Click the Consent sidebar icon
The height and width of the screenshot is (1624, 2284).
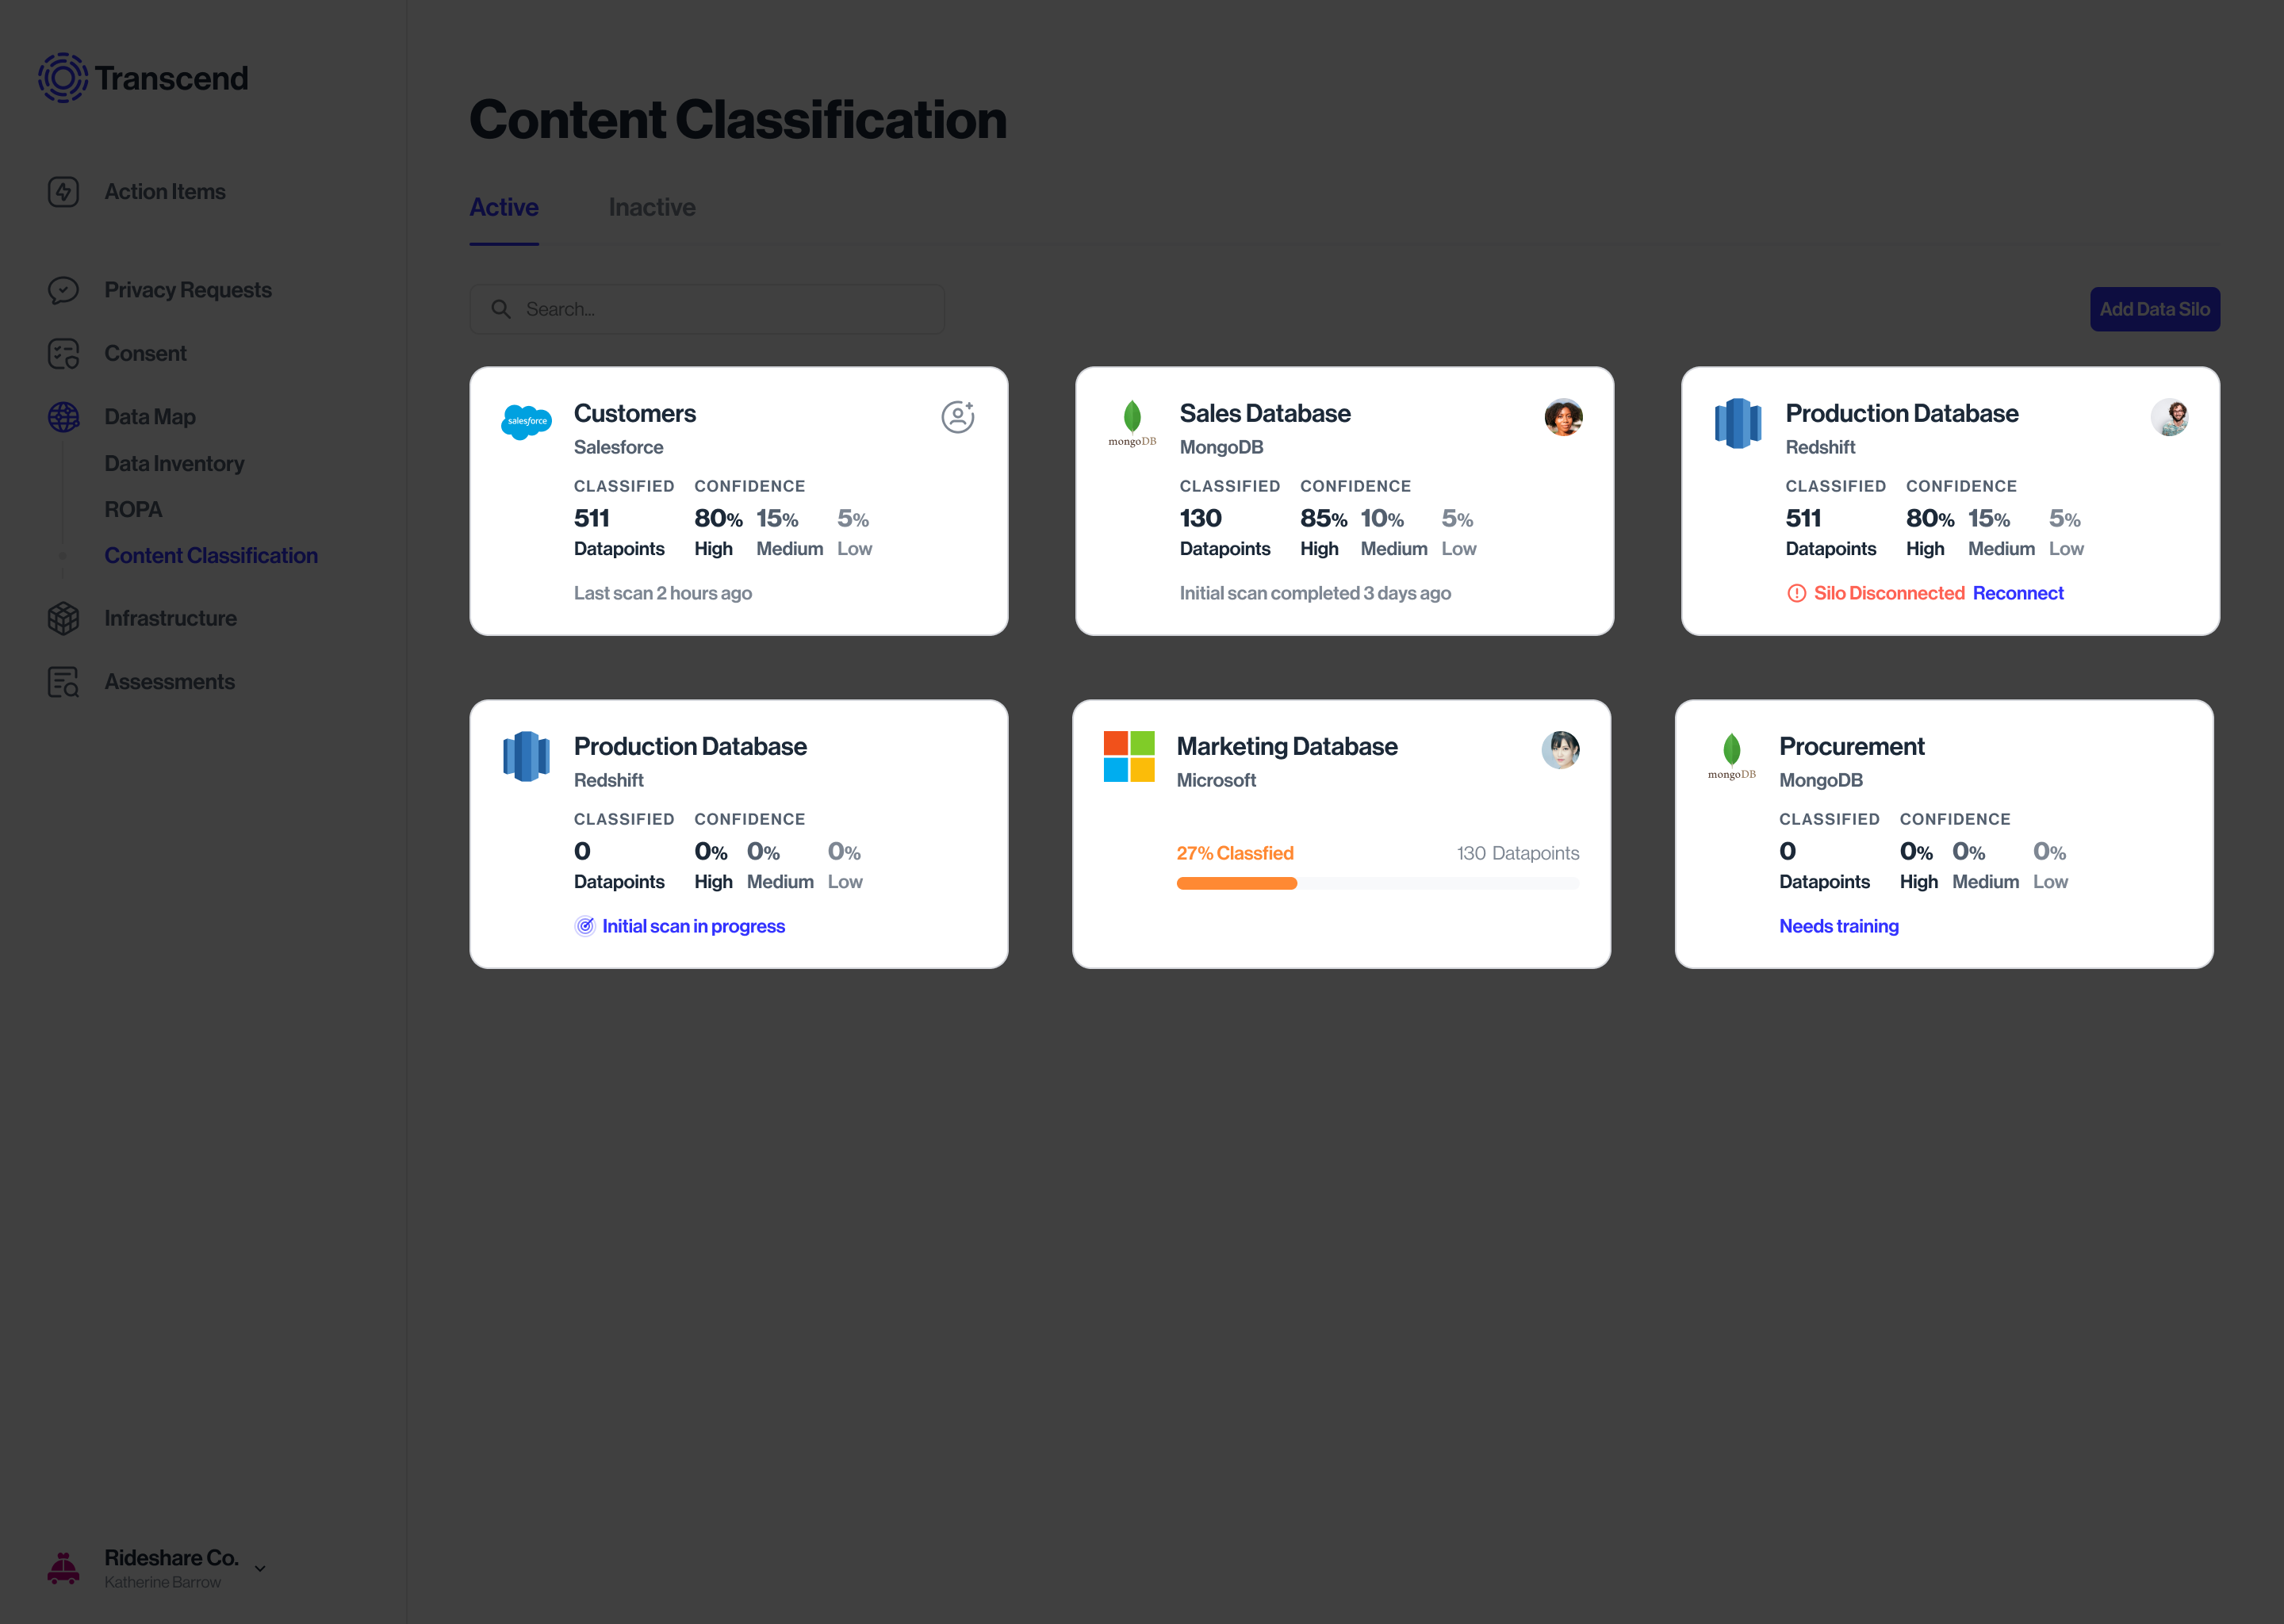pyautogui.click(x=63, y=354)
